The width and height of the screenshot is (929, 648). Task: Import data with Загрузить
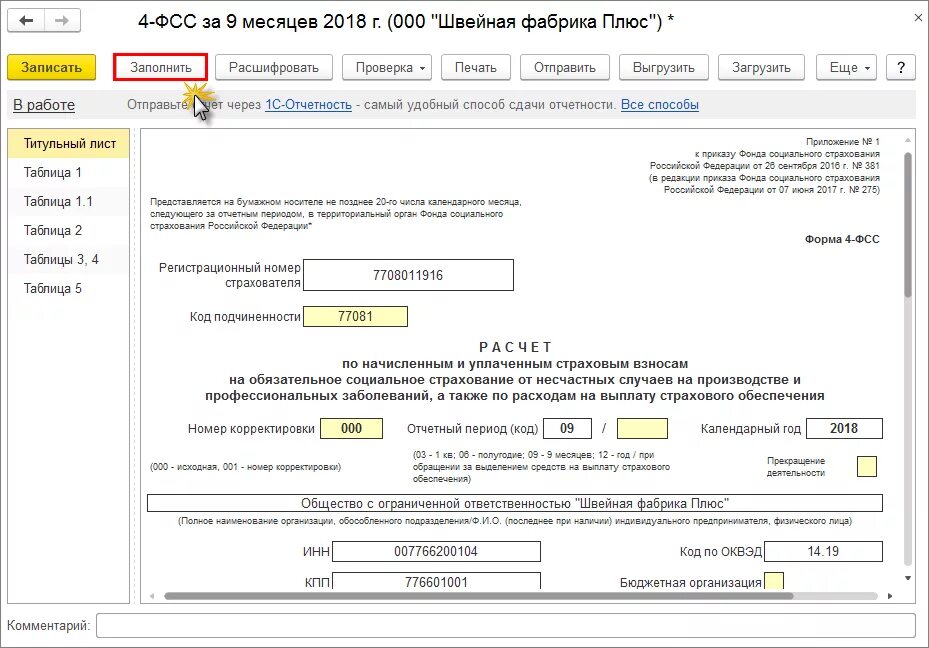[x=761, y=68]
